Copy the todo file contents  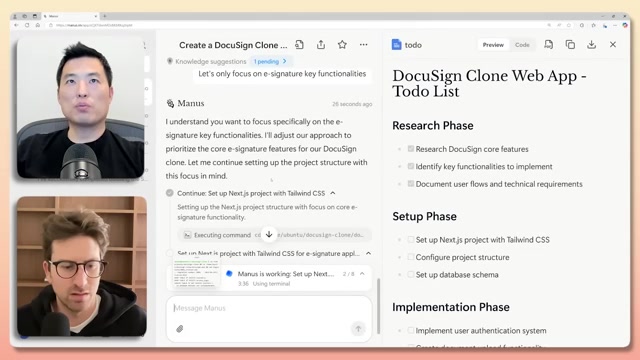[x=570, y=44]
